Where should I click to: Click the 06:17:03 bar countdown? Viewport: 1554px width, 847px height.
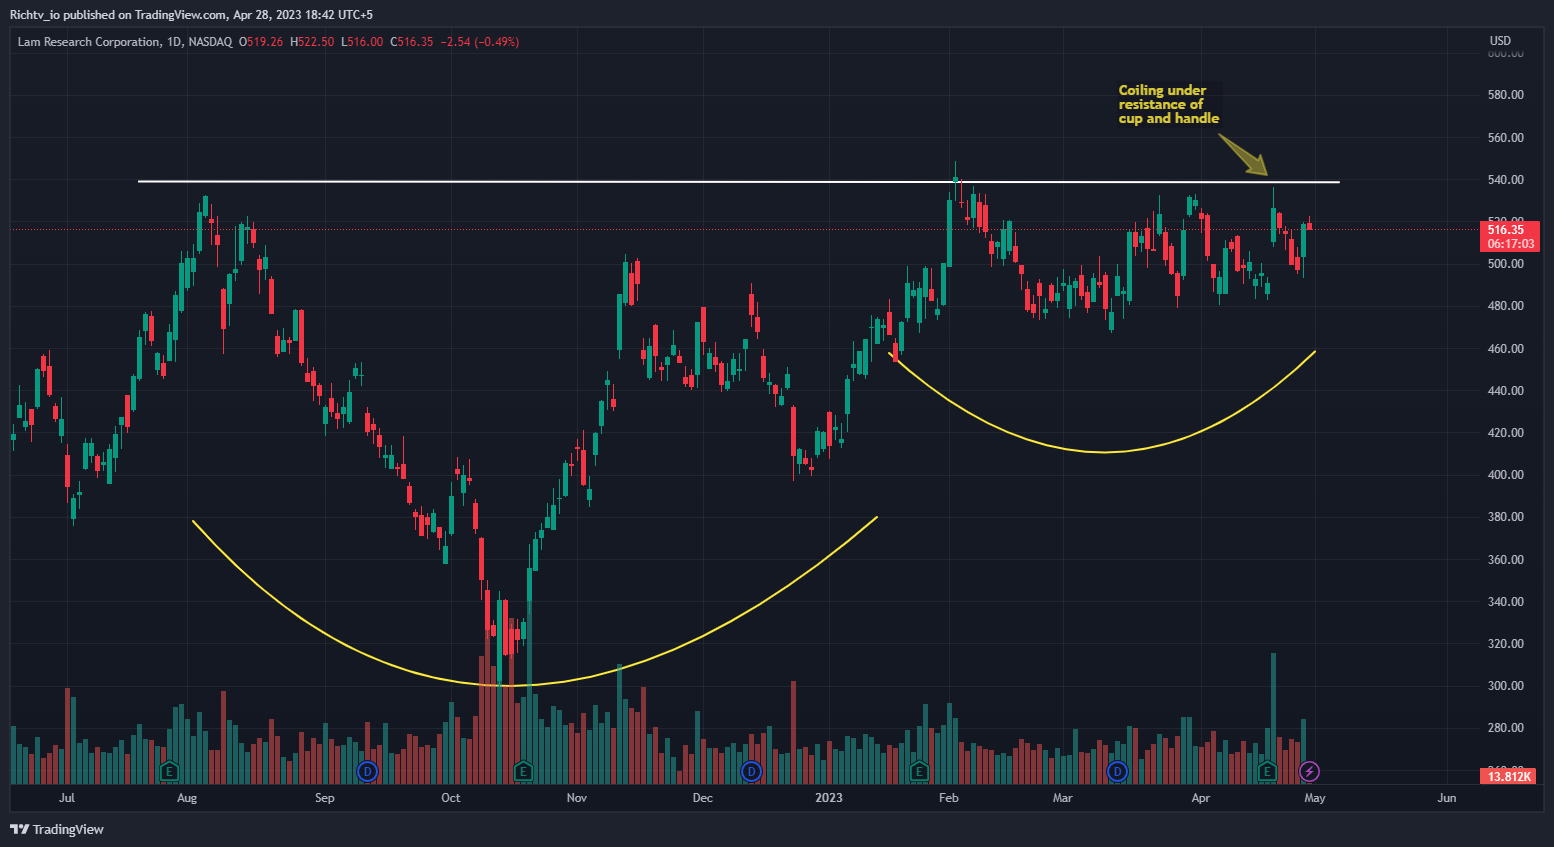coord(1509,244)
